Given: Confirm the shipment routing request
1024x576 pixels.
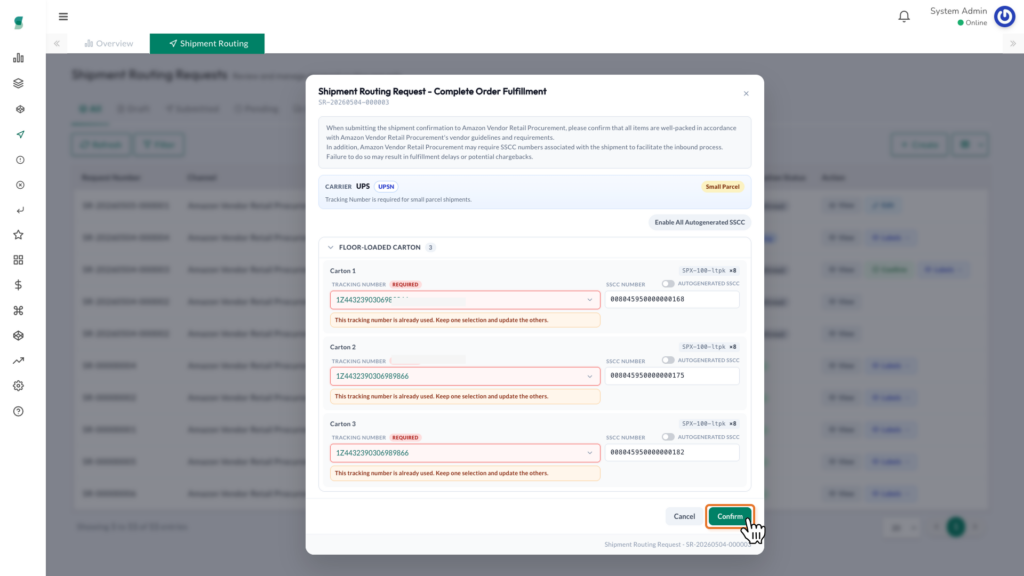Looking at the screenshot, I should pos(729,516).
